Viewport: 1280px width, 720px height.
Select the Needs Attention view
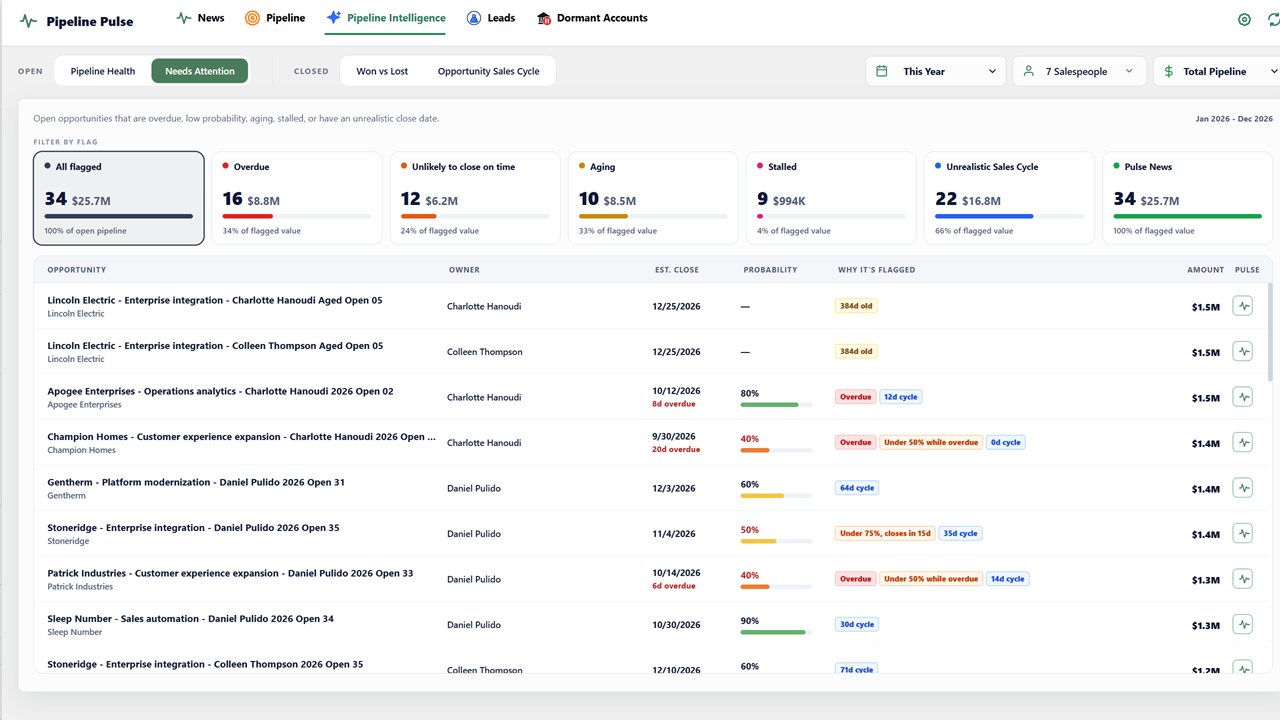point(200,71)
